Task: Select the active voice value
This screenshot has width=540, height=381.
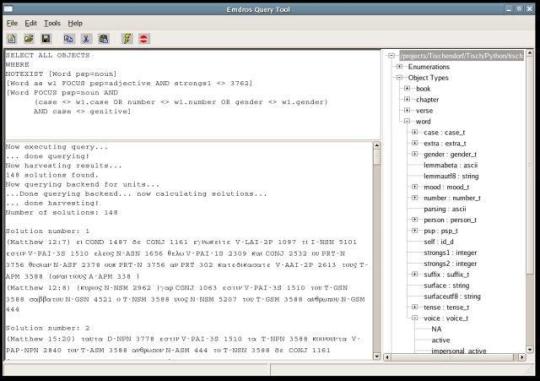Action: pos(440,340)
